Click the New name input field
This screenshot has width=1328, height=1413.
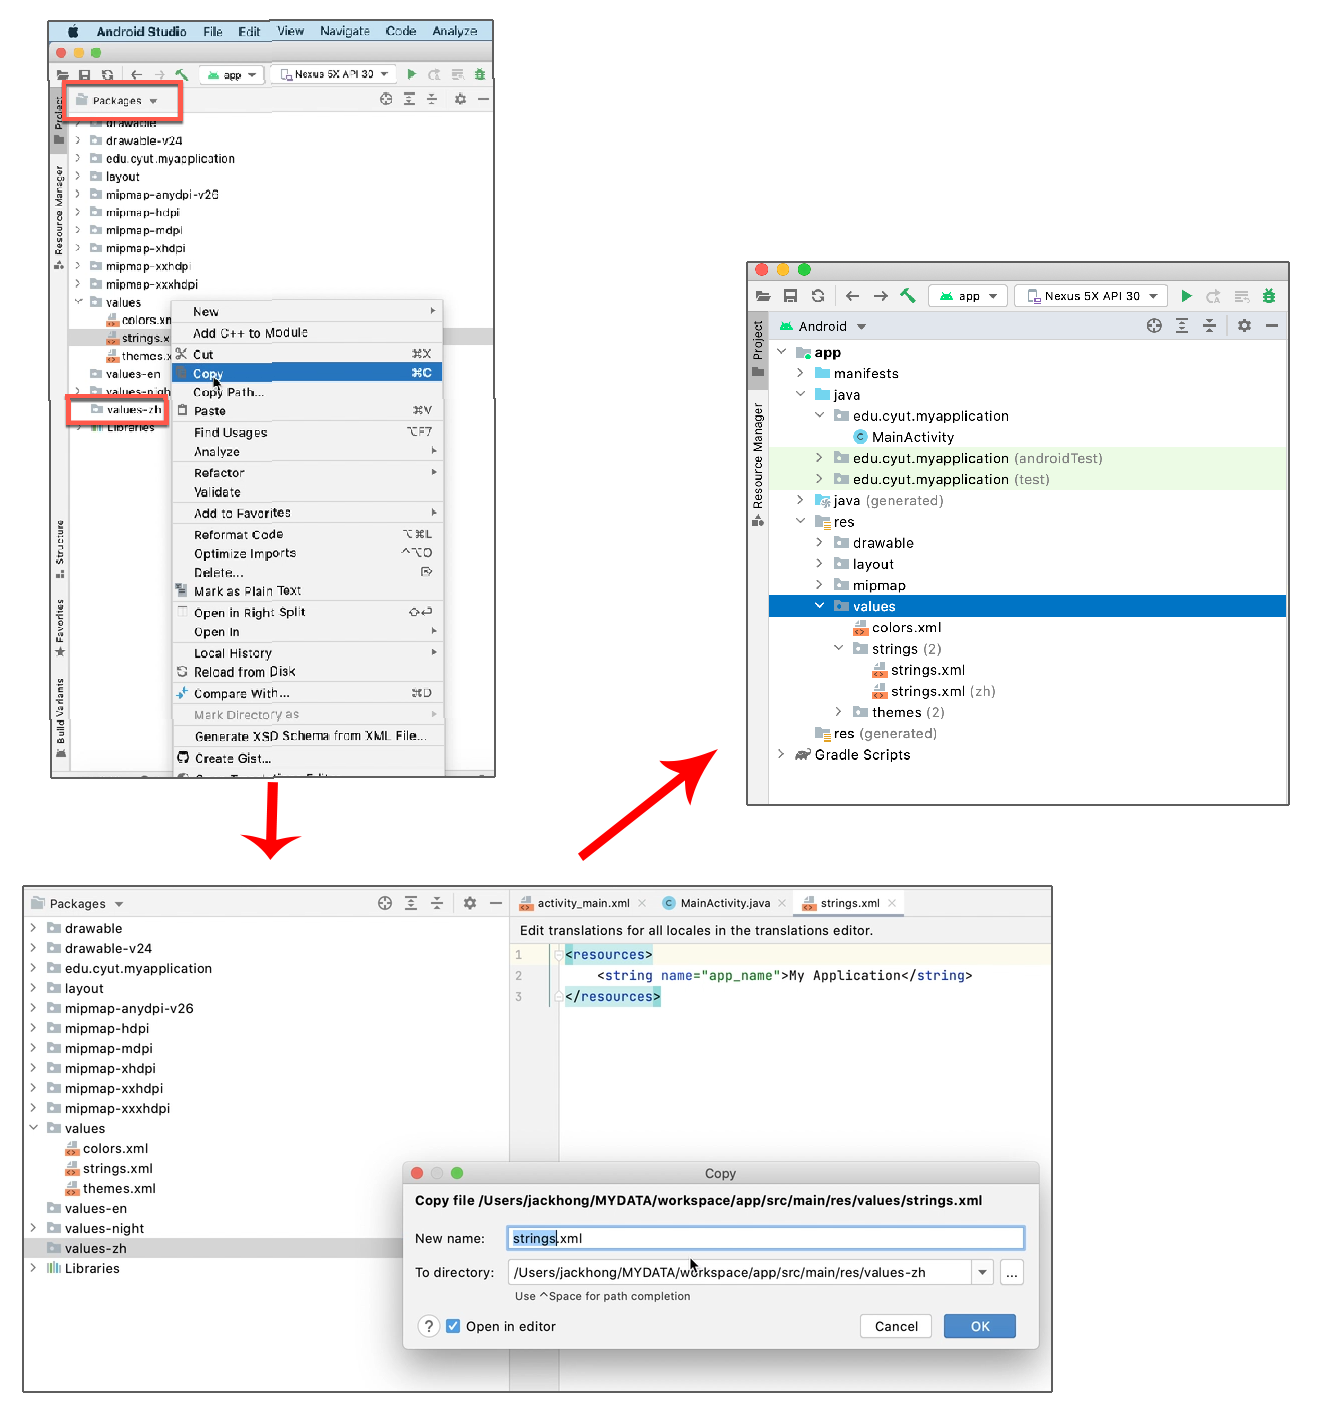click(x=765, y=1238)
